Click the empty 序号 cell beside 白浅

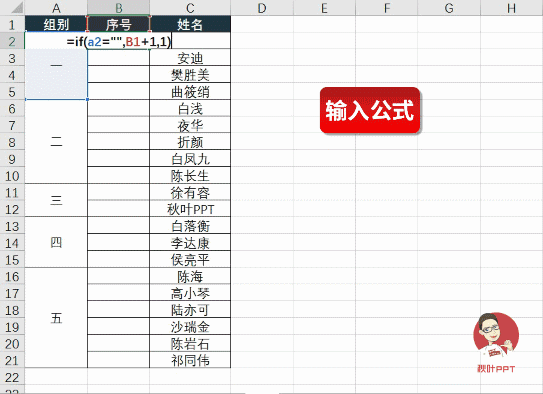point(118,109)
